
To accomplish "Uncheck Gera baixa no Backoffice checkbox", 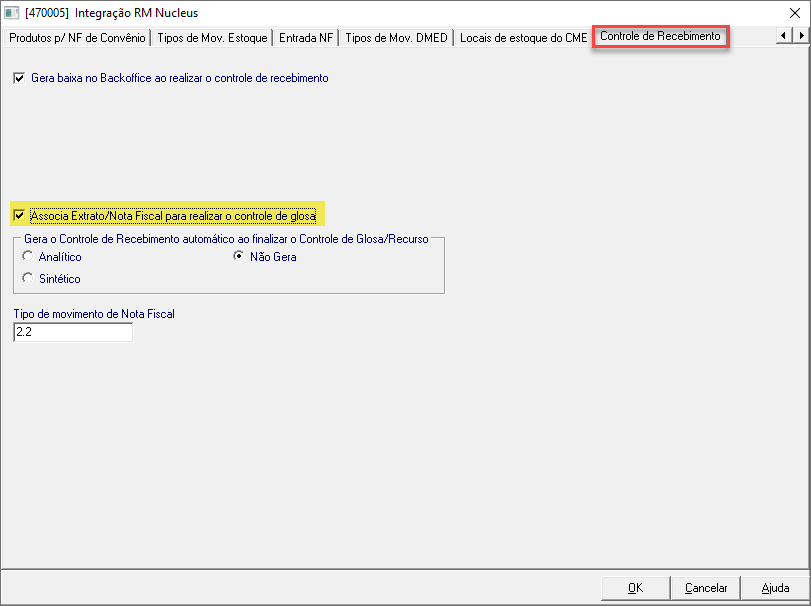I will coord(19,78).
